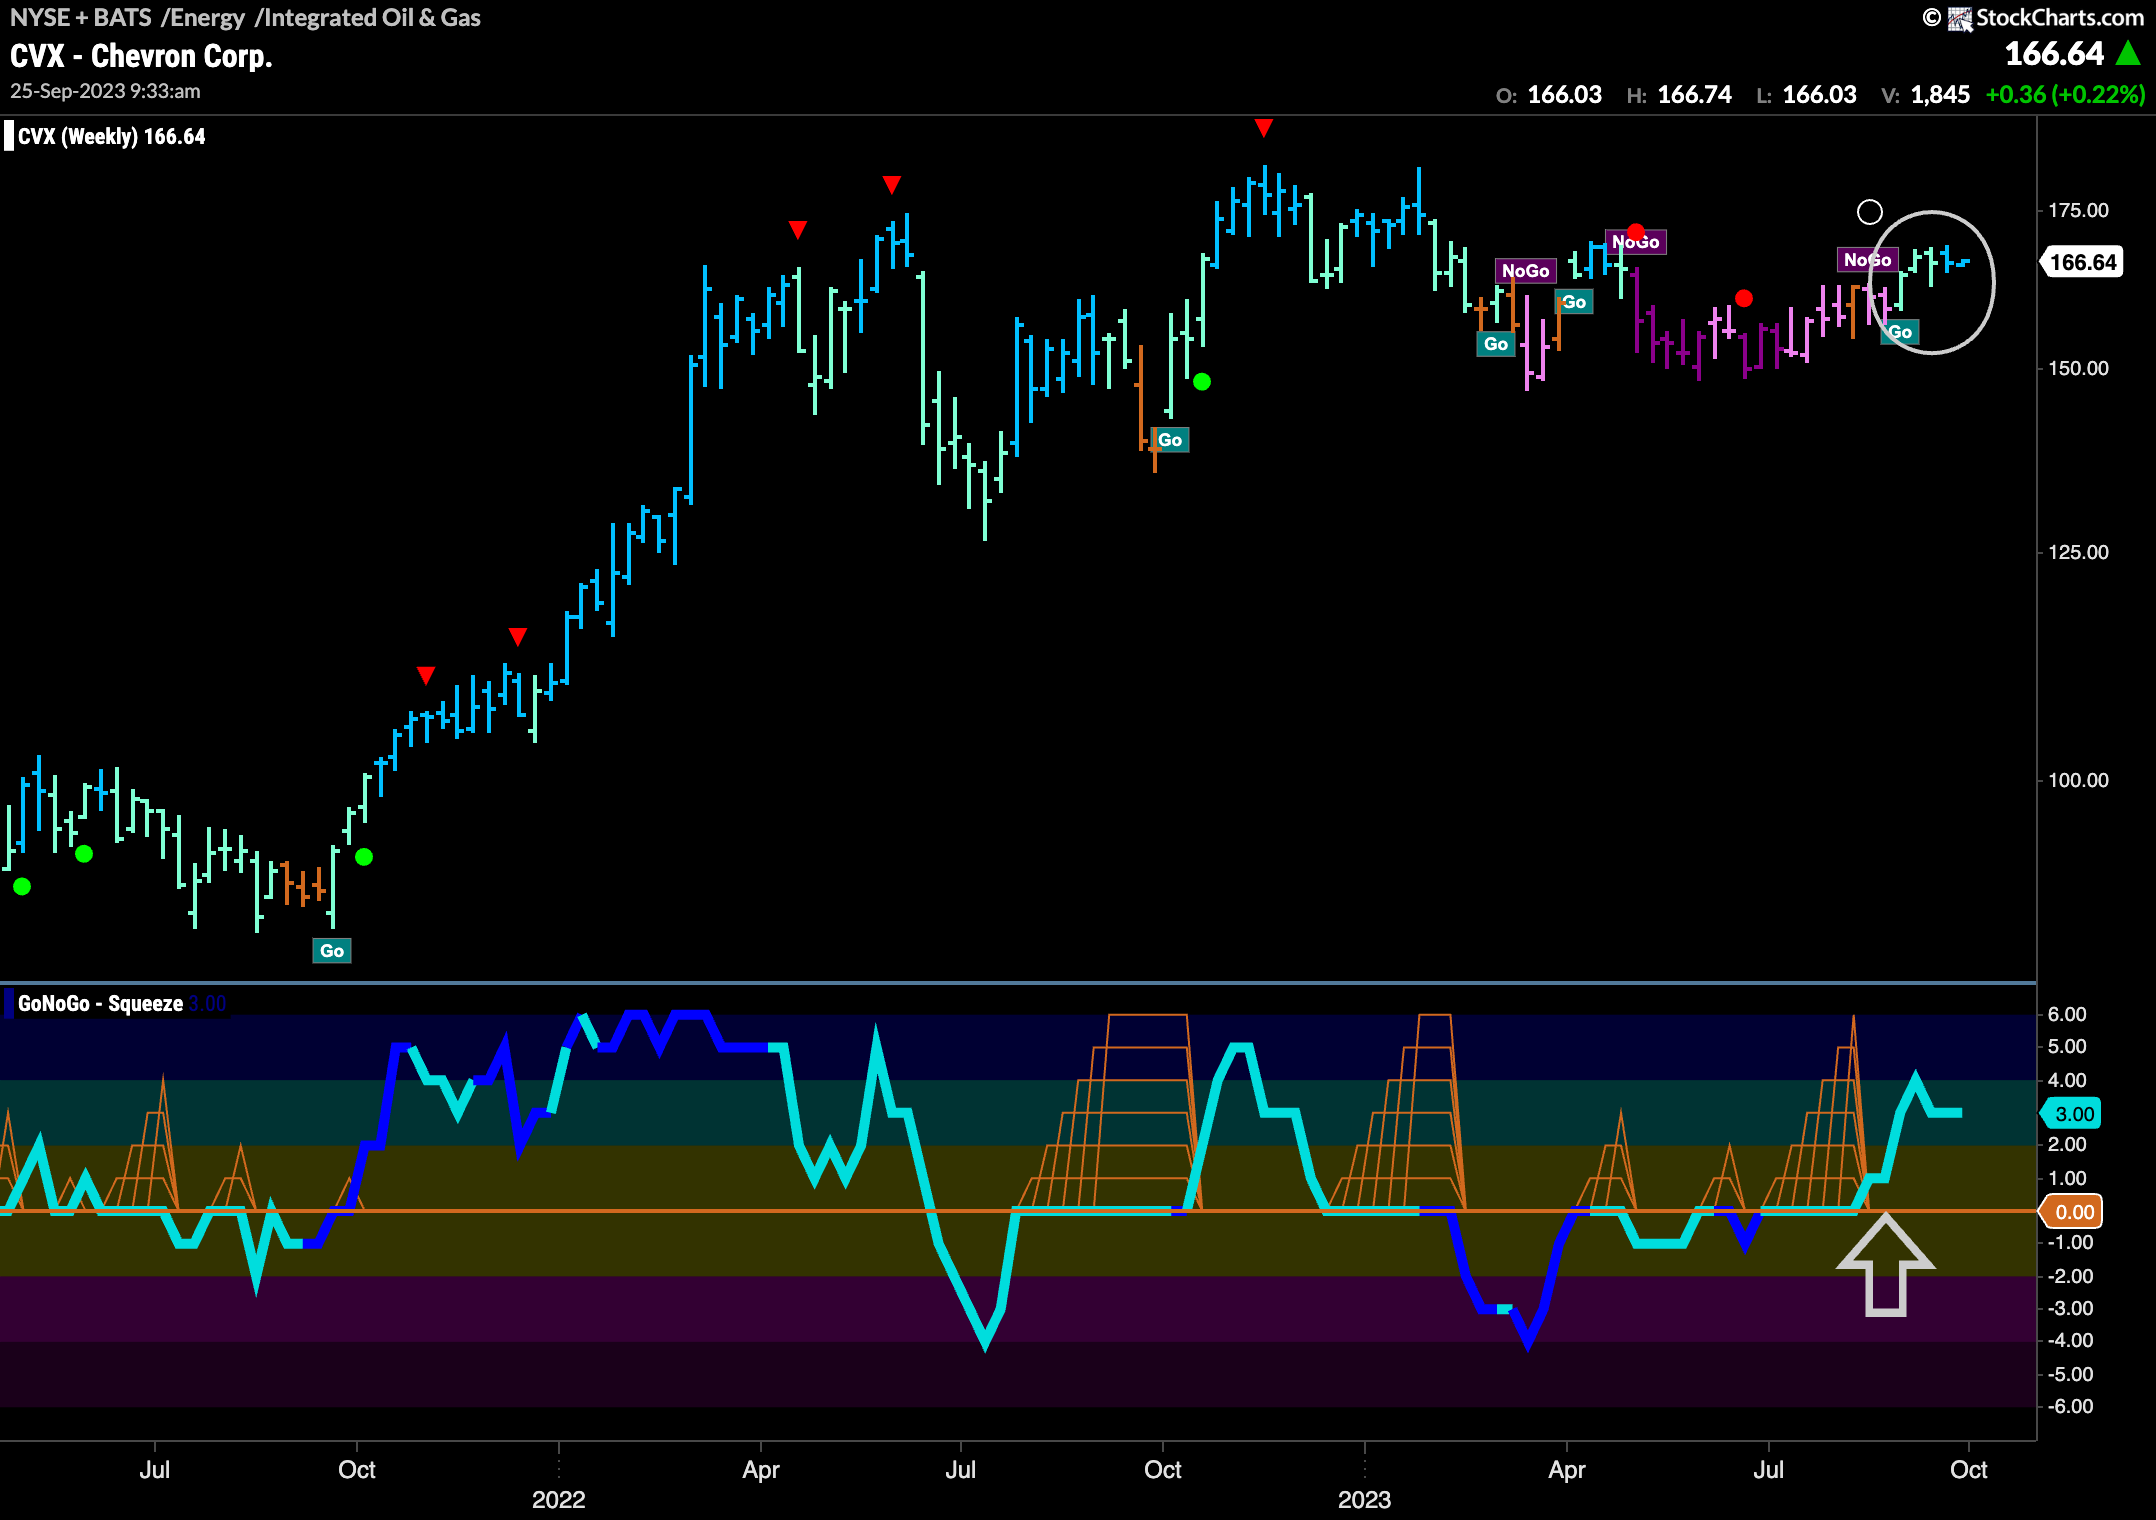The width and height of the screenshot is (2156, 1520).
Task: Click the orange 0.00 zero-line tag
Action: tap(2072, 1211)
